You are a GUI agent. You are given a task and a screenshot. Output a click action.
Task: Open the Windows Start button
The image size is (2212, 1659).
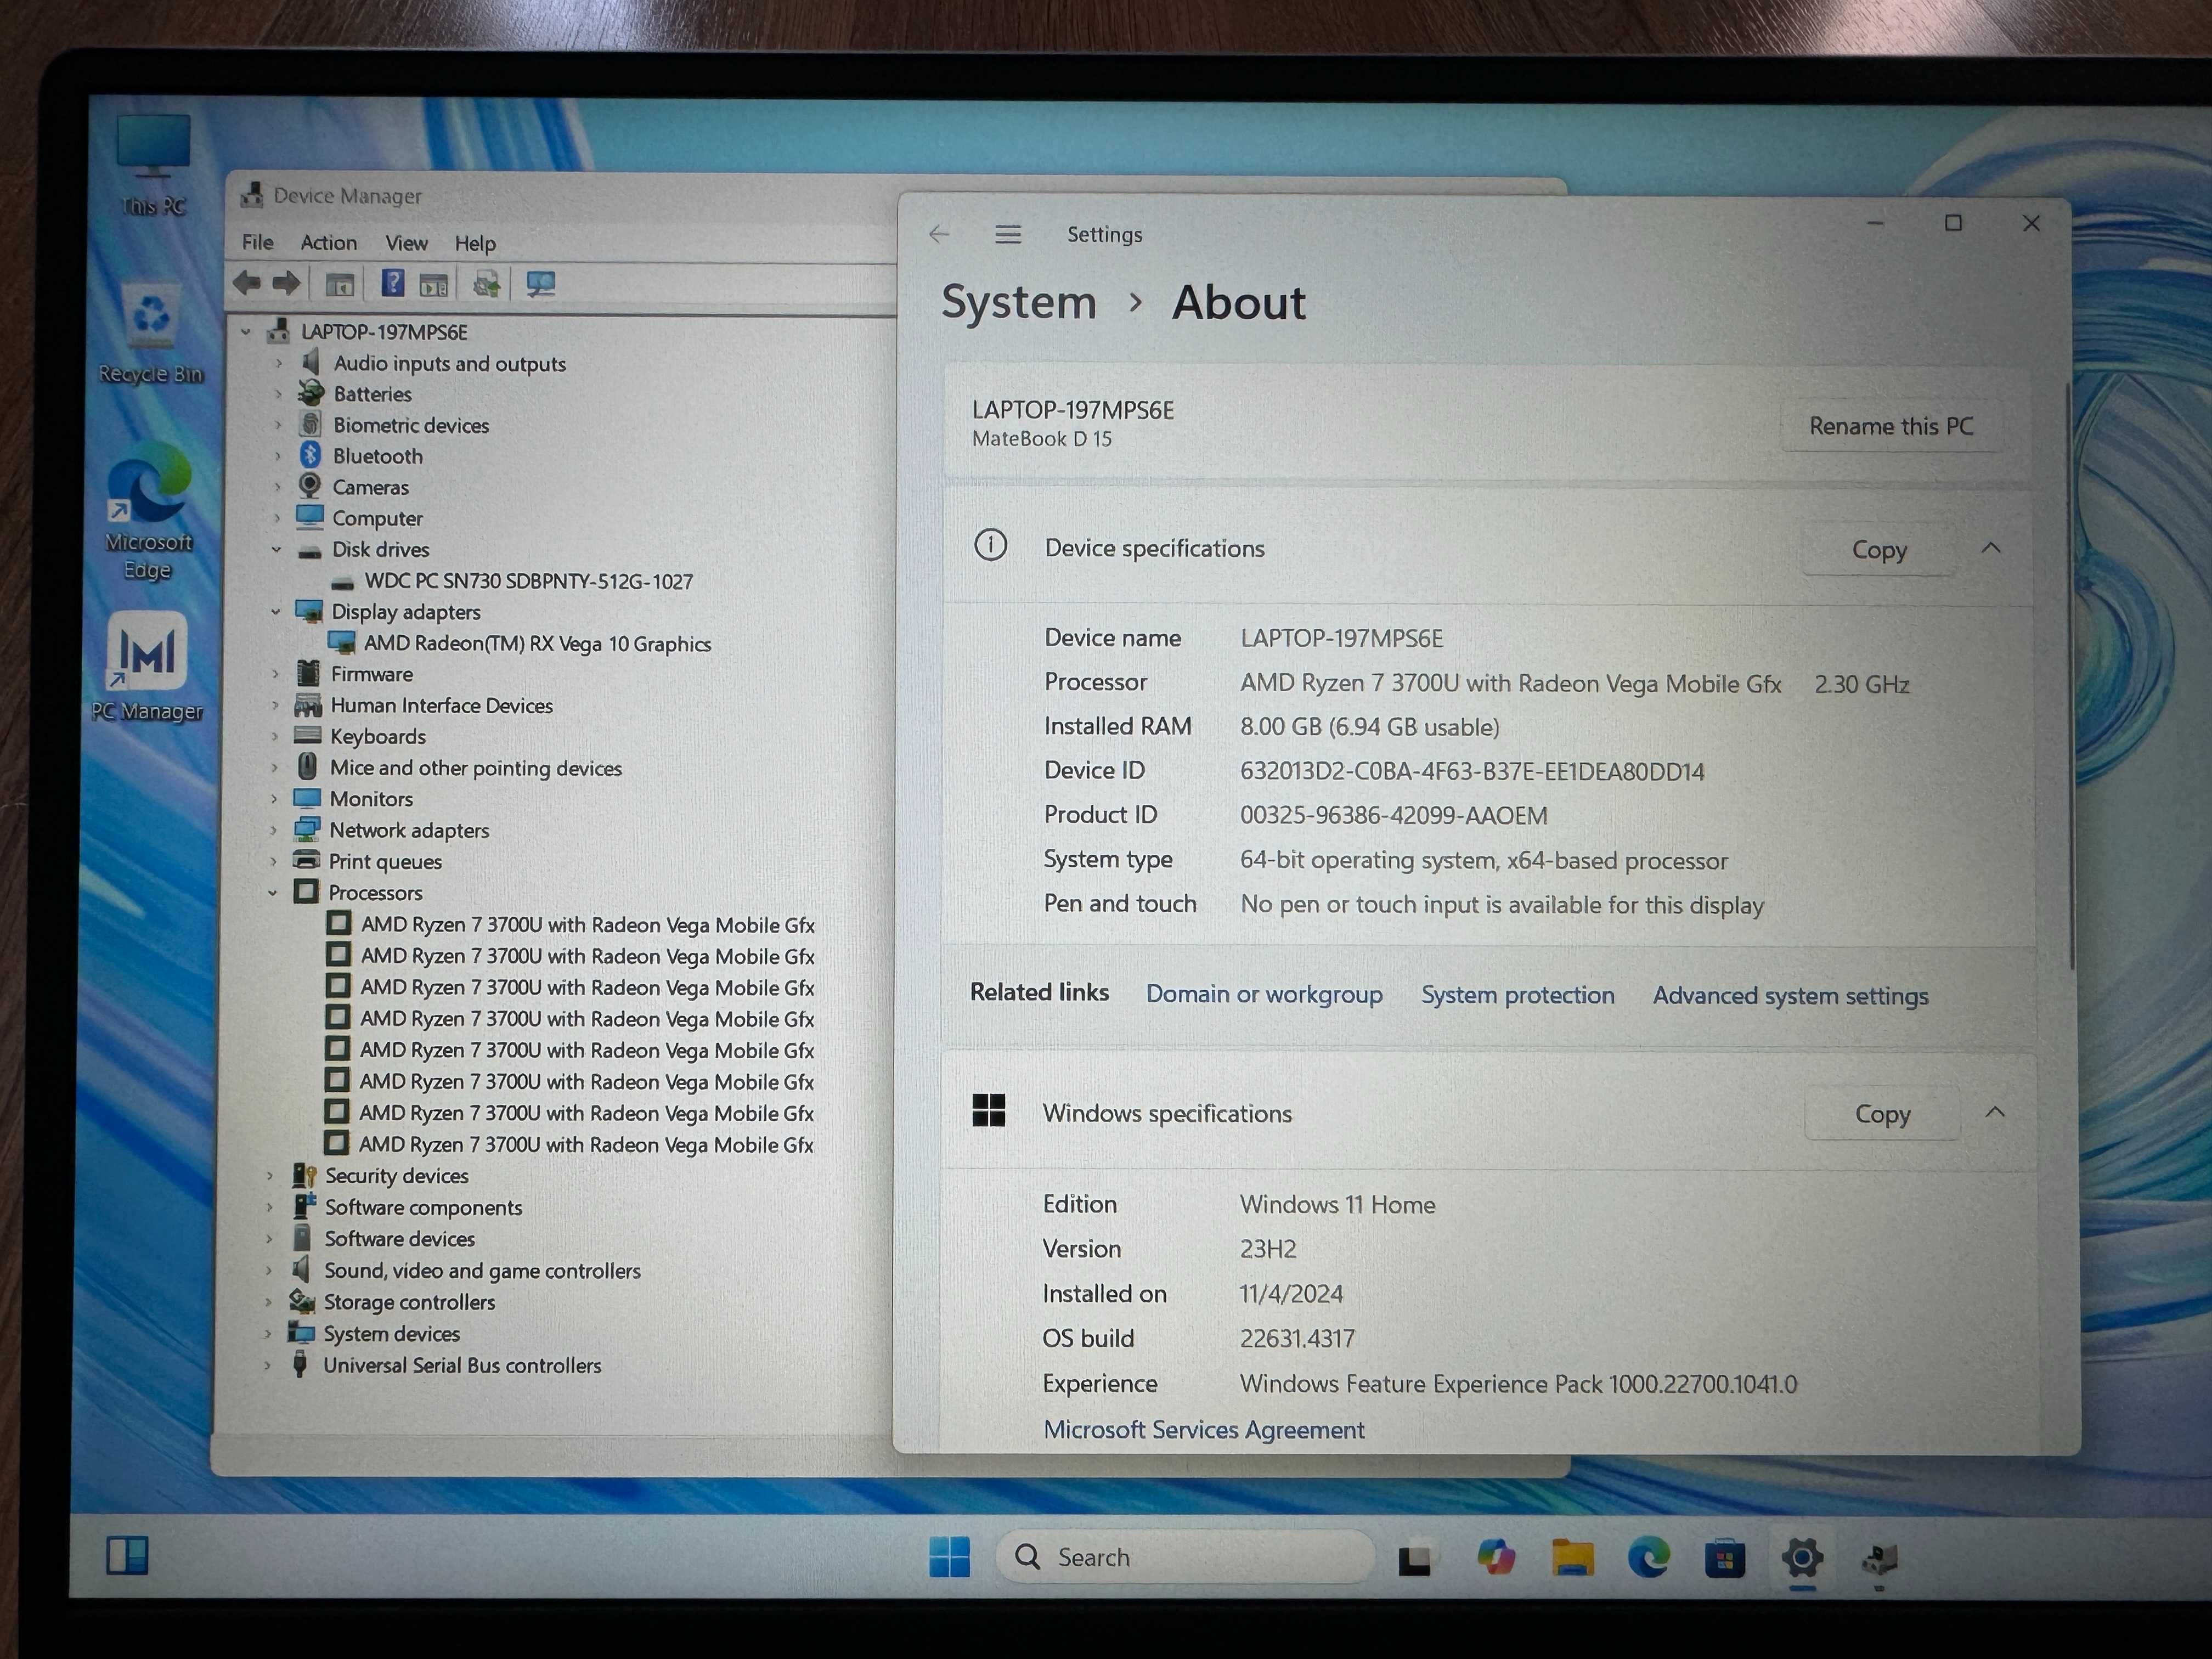(x=949, y=1556)
